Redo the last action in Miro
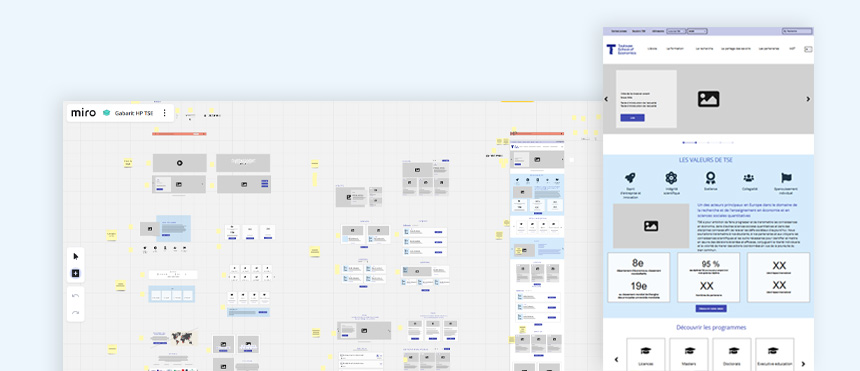This screenshot has width=860, height=371. [76, 312]
